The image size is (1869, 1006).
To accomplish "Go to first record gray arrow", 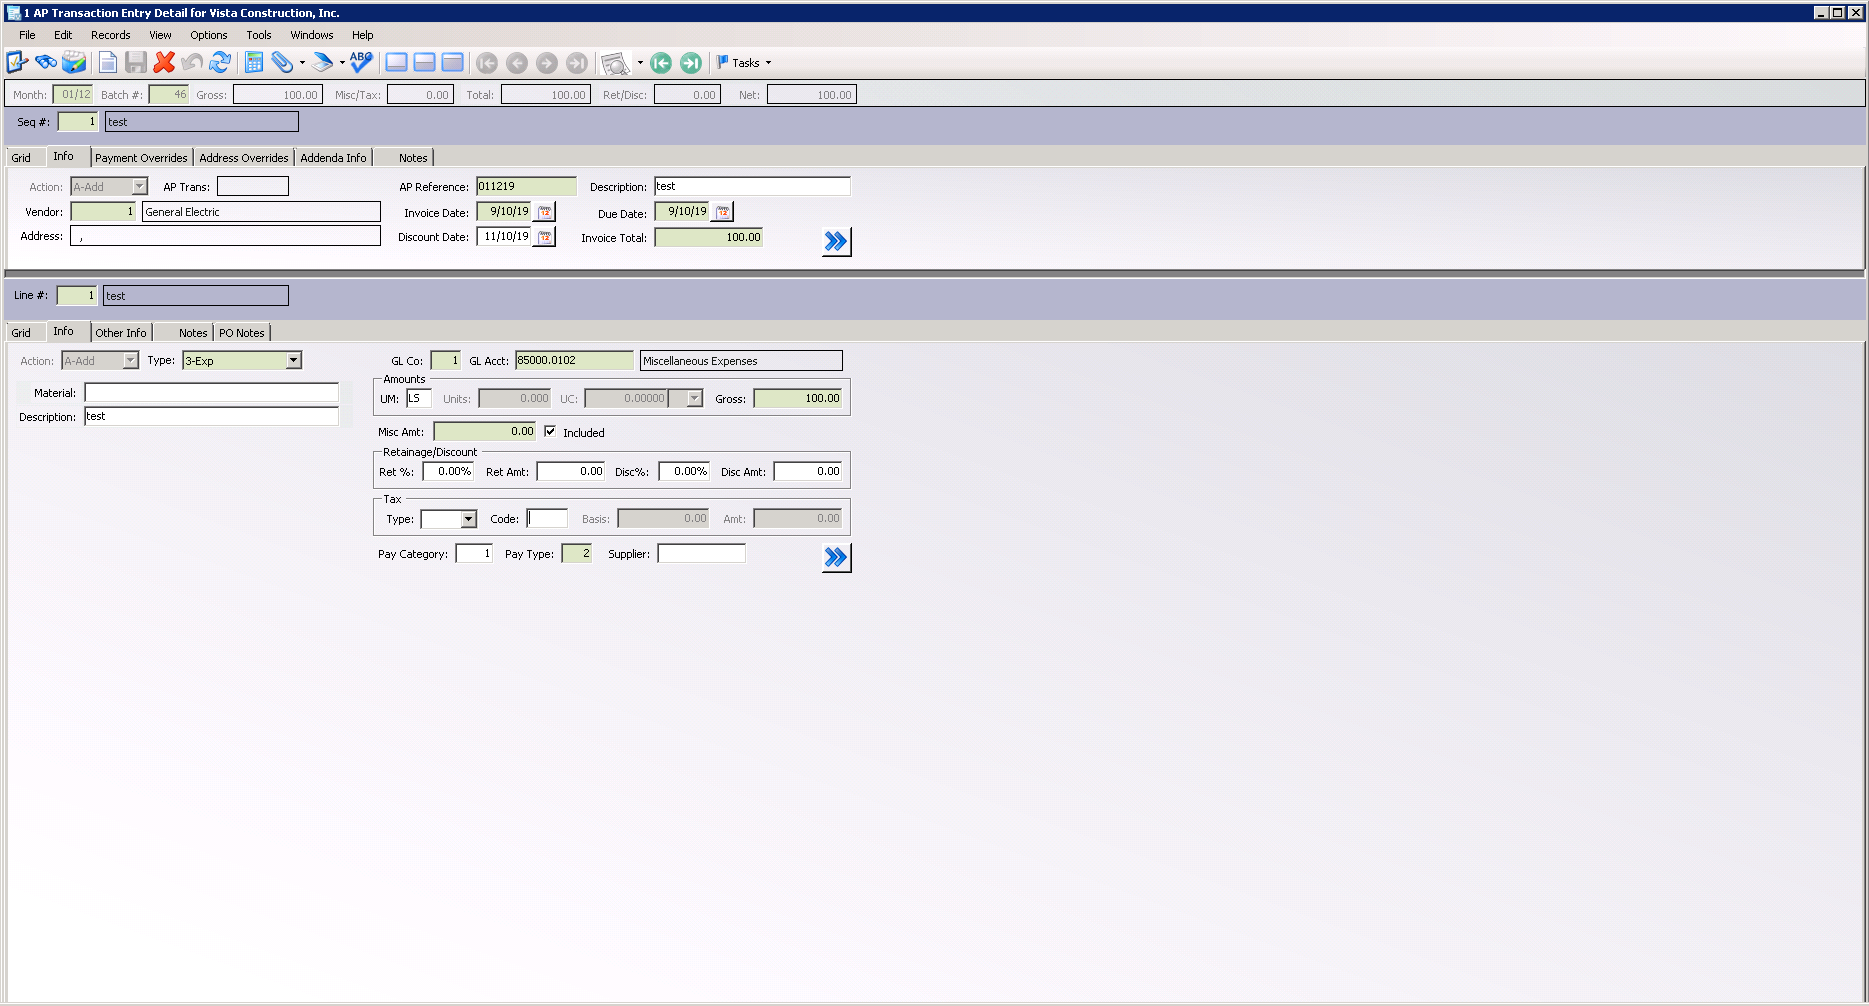I will (x=487, y=63).
